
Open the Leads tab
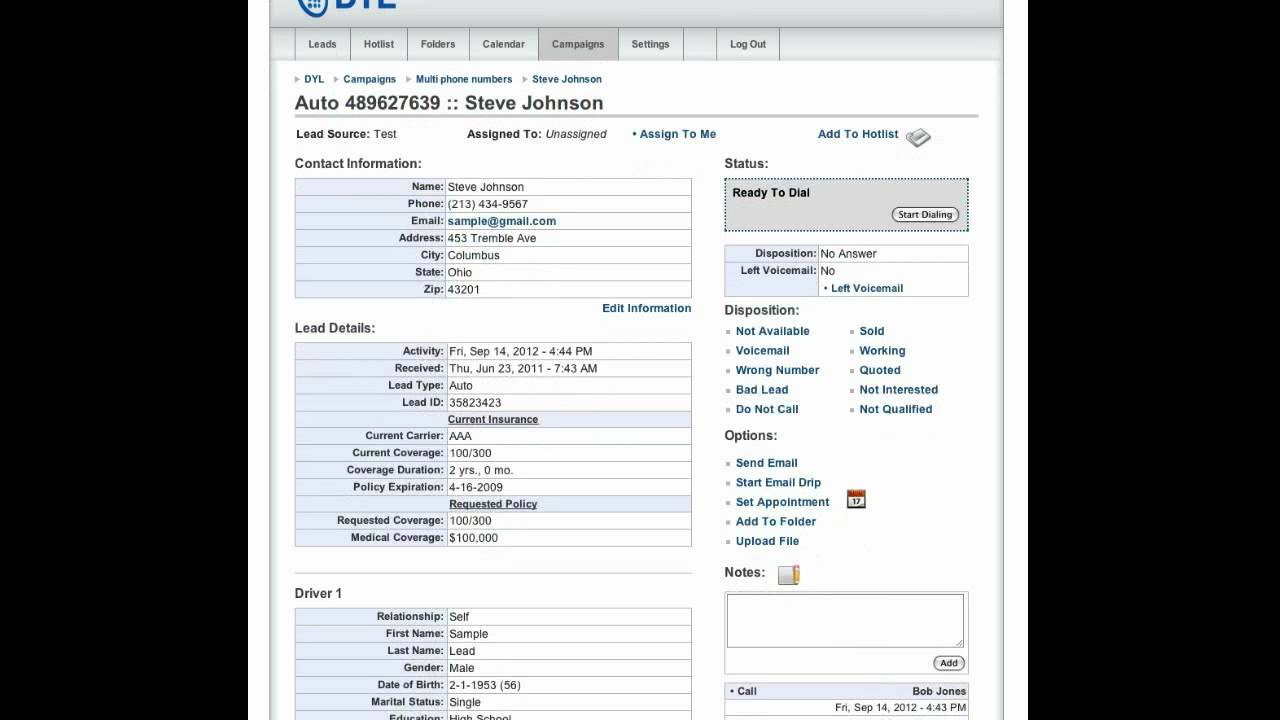click(322, 44)
